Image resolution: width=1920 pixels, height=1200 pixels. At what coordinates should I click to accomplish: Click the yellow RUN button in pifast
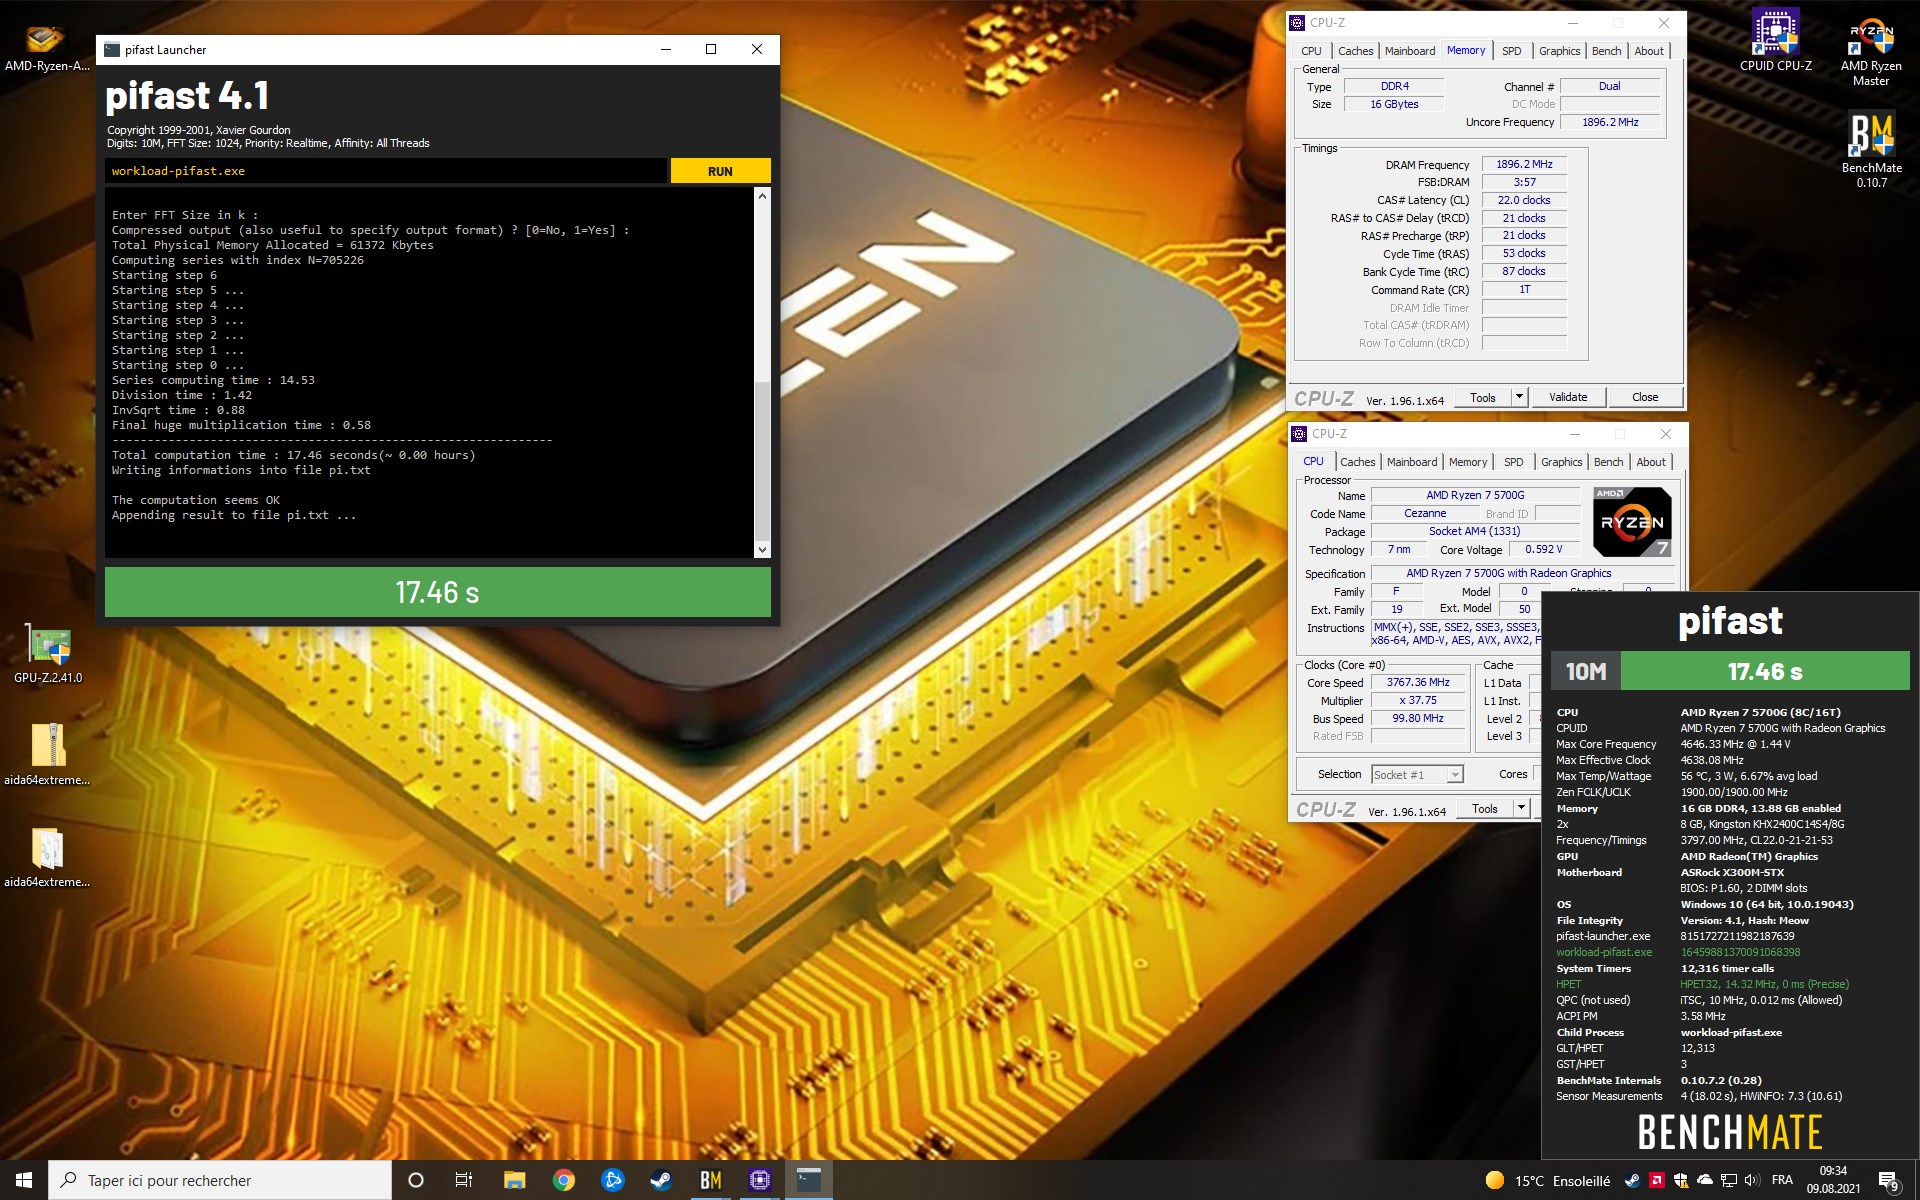(x=720, y=171)
